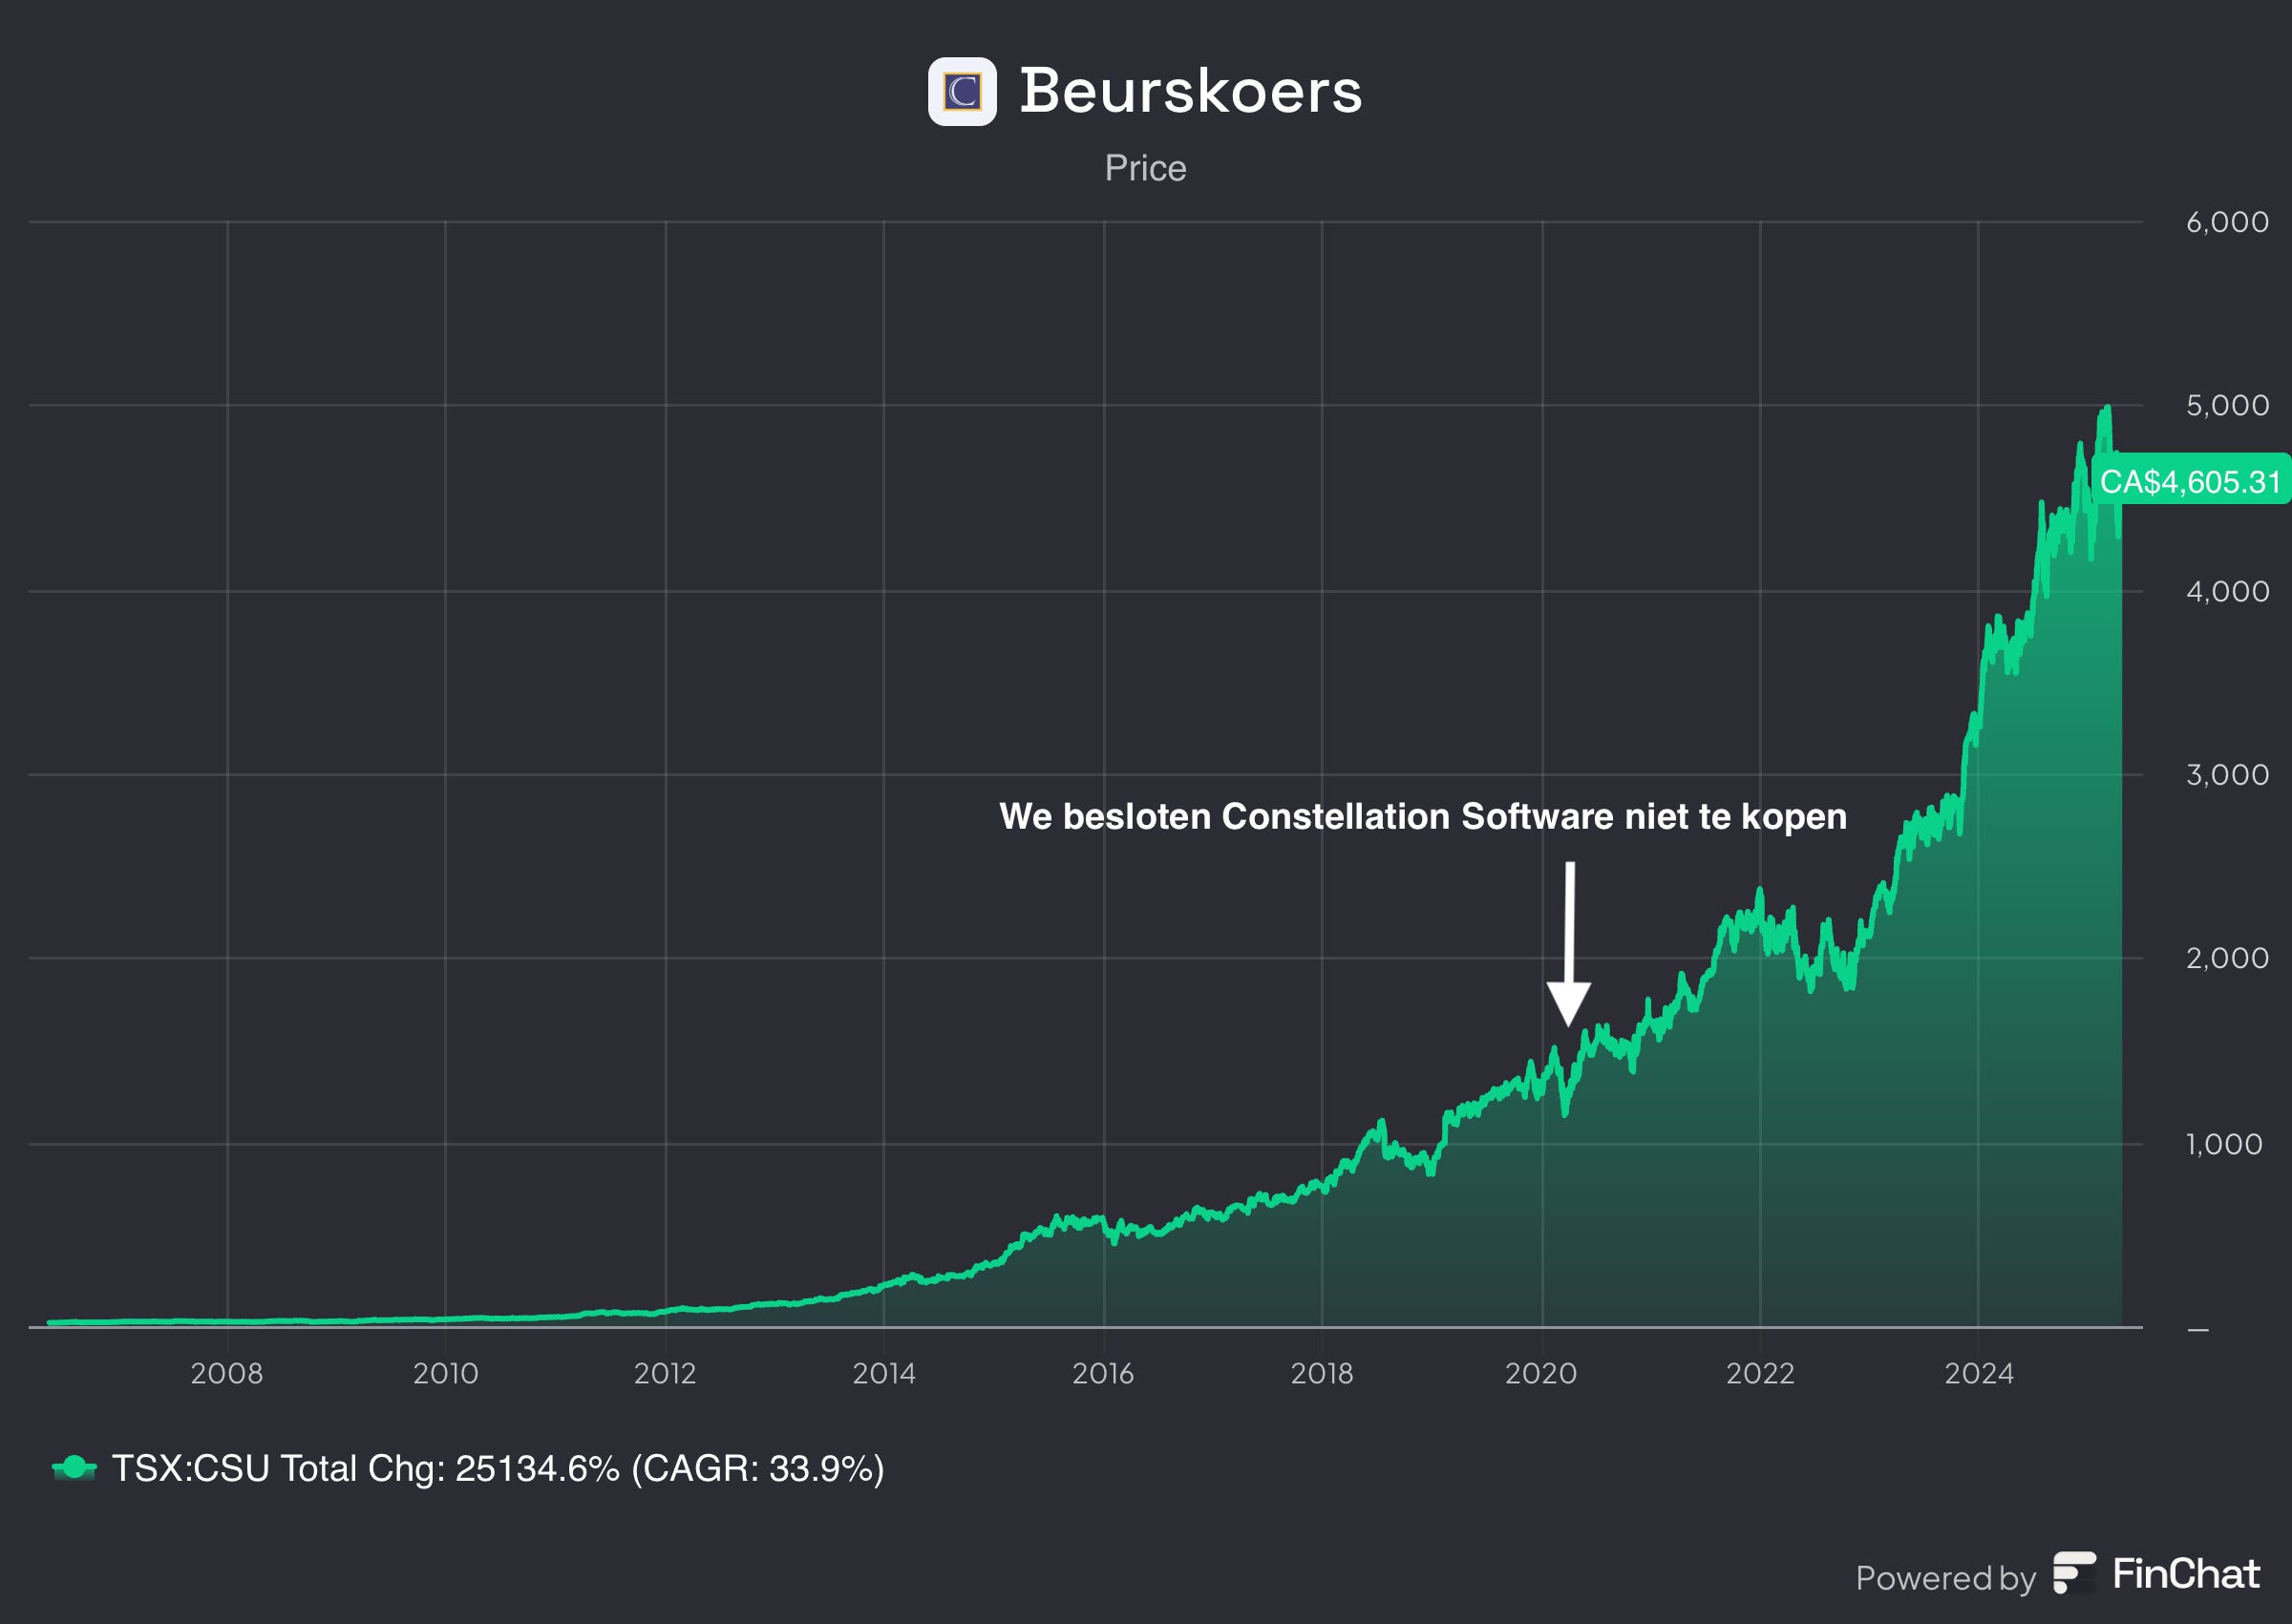Click the green TSX:CSU legend marker
This screenshot has height=1624, width=2292.
pos(74,1468)
